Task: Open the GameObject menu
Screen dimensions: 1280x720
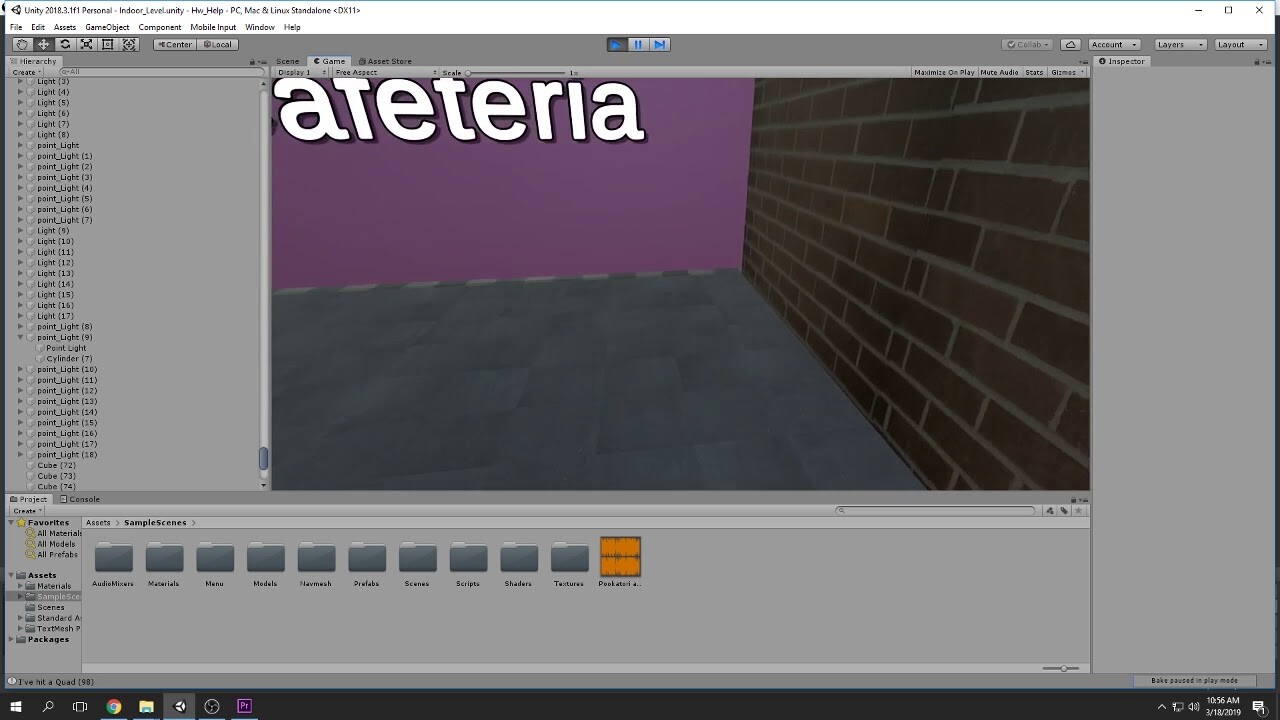Action: click(107, 27)
